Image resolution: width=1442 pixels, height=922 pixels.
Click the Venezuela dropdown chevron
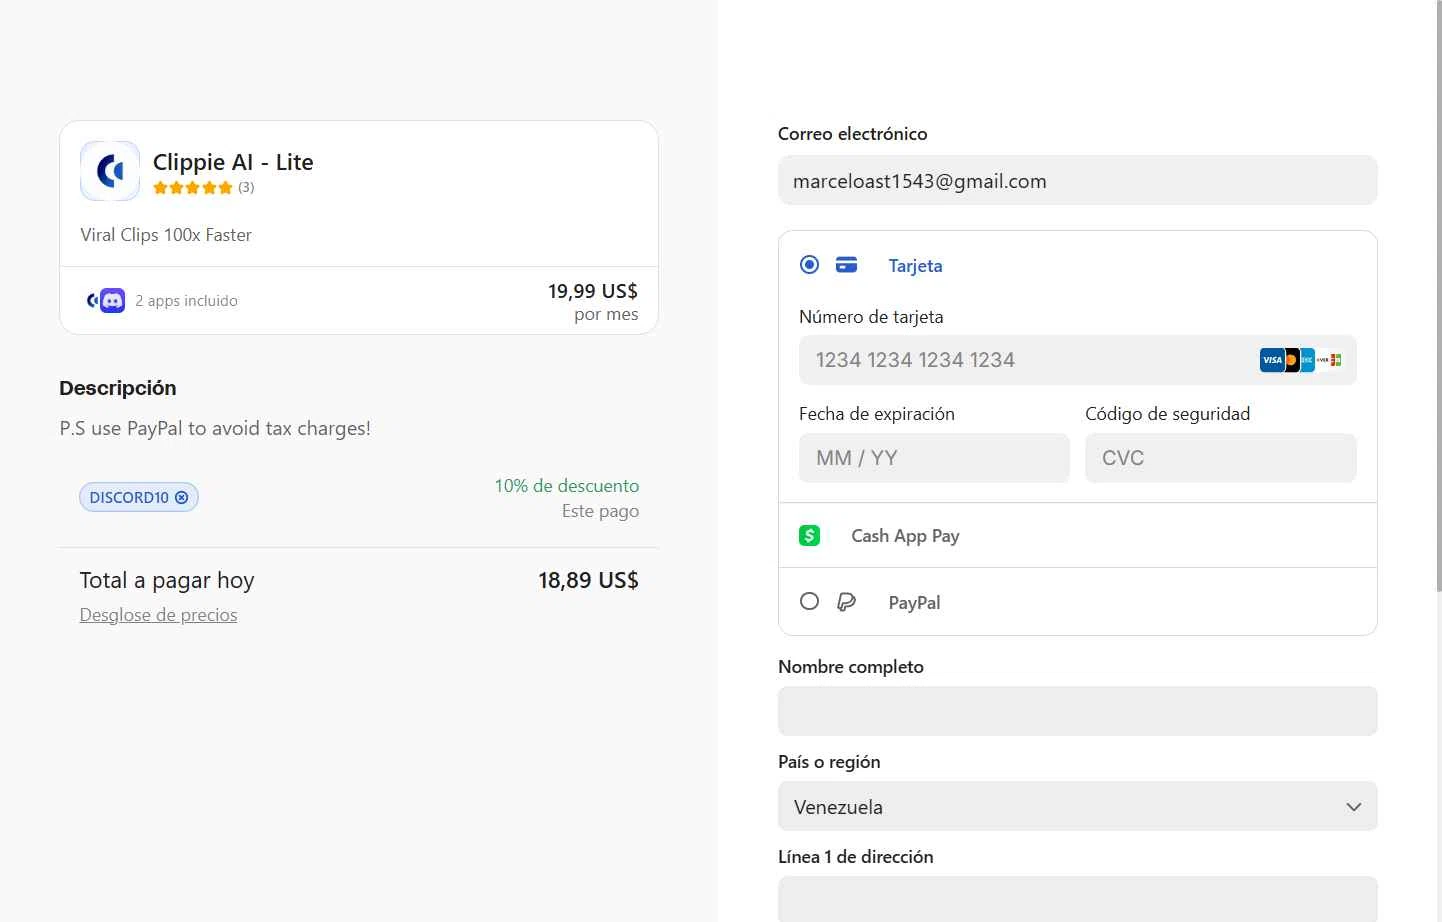[1354, 807]
